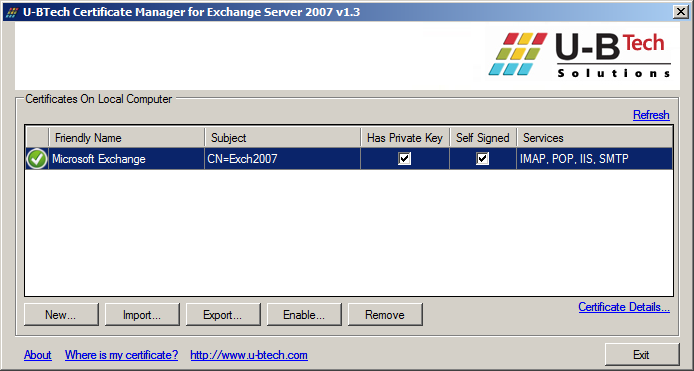Select the Microsoft Exchange friendly name cell
The image size is (694, 371).
pos(127,159)
